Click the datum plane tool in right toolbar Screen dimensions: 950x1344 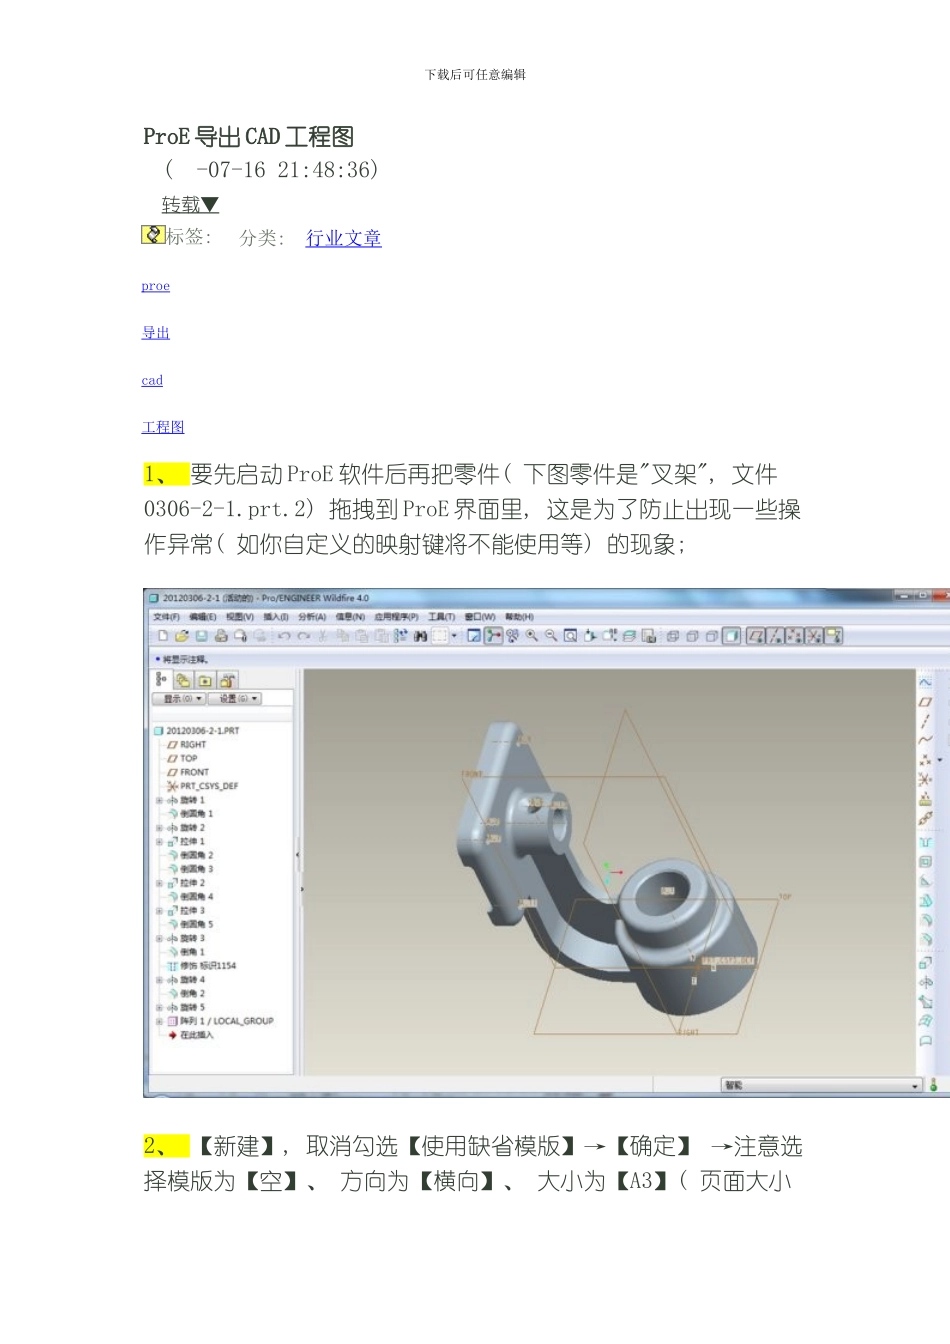coord(925,701)
